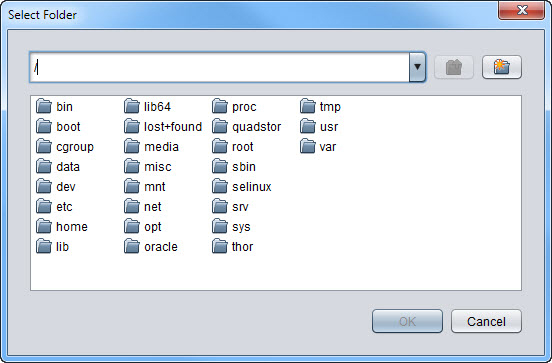The height and width of the screenshot is (363, 552).
Task: Select the selinux folder icon
Action: (x=220, y=186)
